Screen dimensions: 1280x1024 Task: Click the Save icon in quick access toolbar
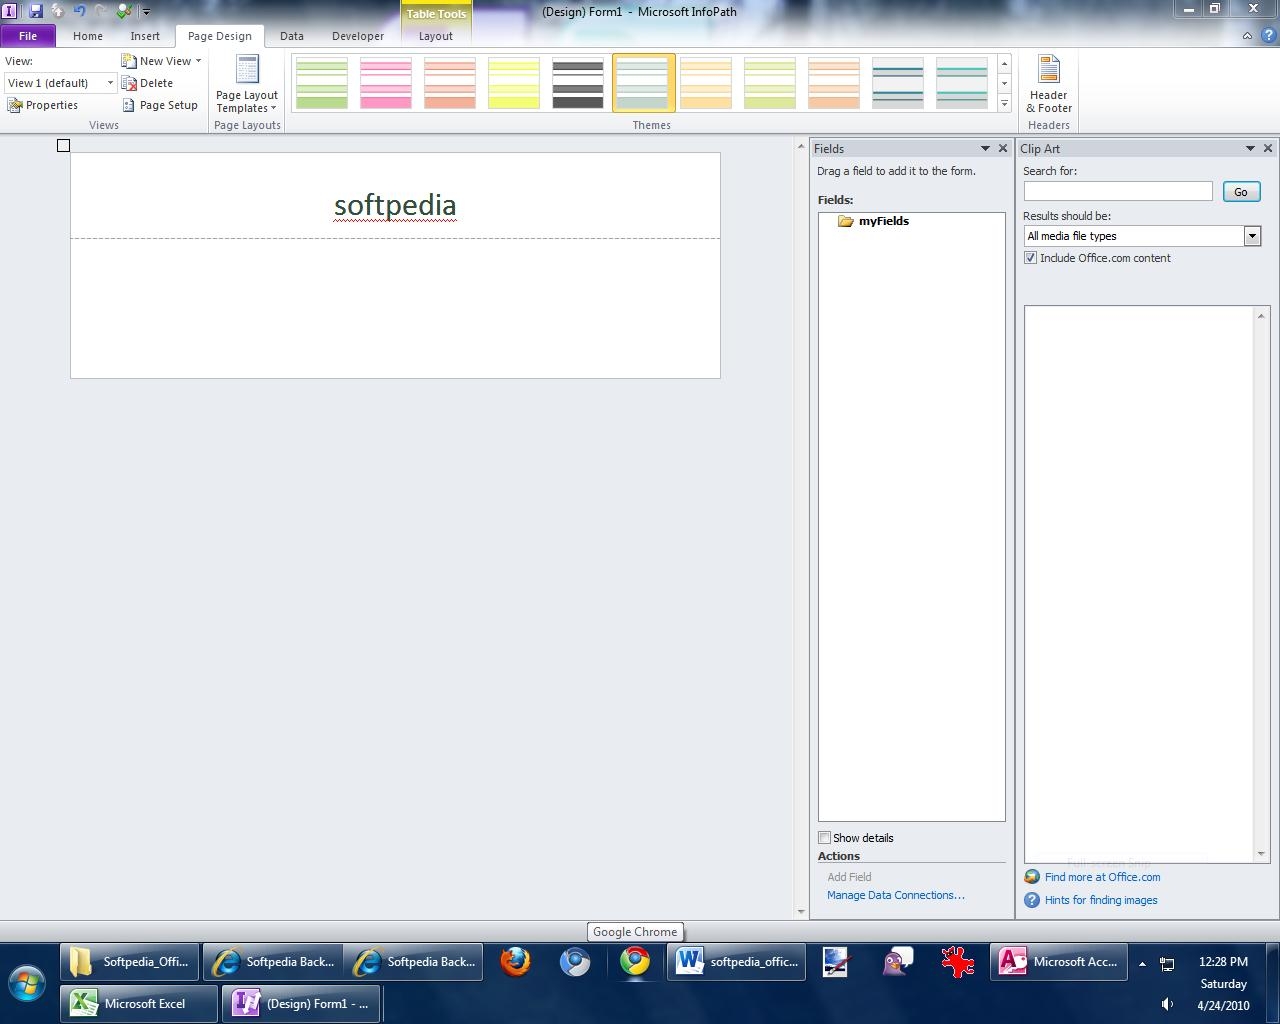click(x=36, y=11)
